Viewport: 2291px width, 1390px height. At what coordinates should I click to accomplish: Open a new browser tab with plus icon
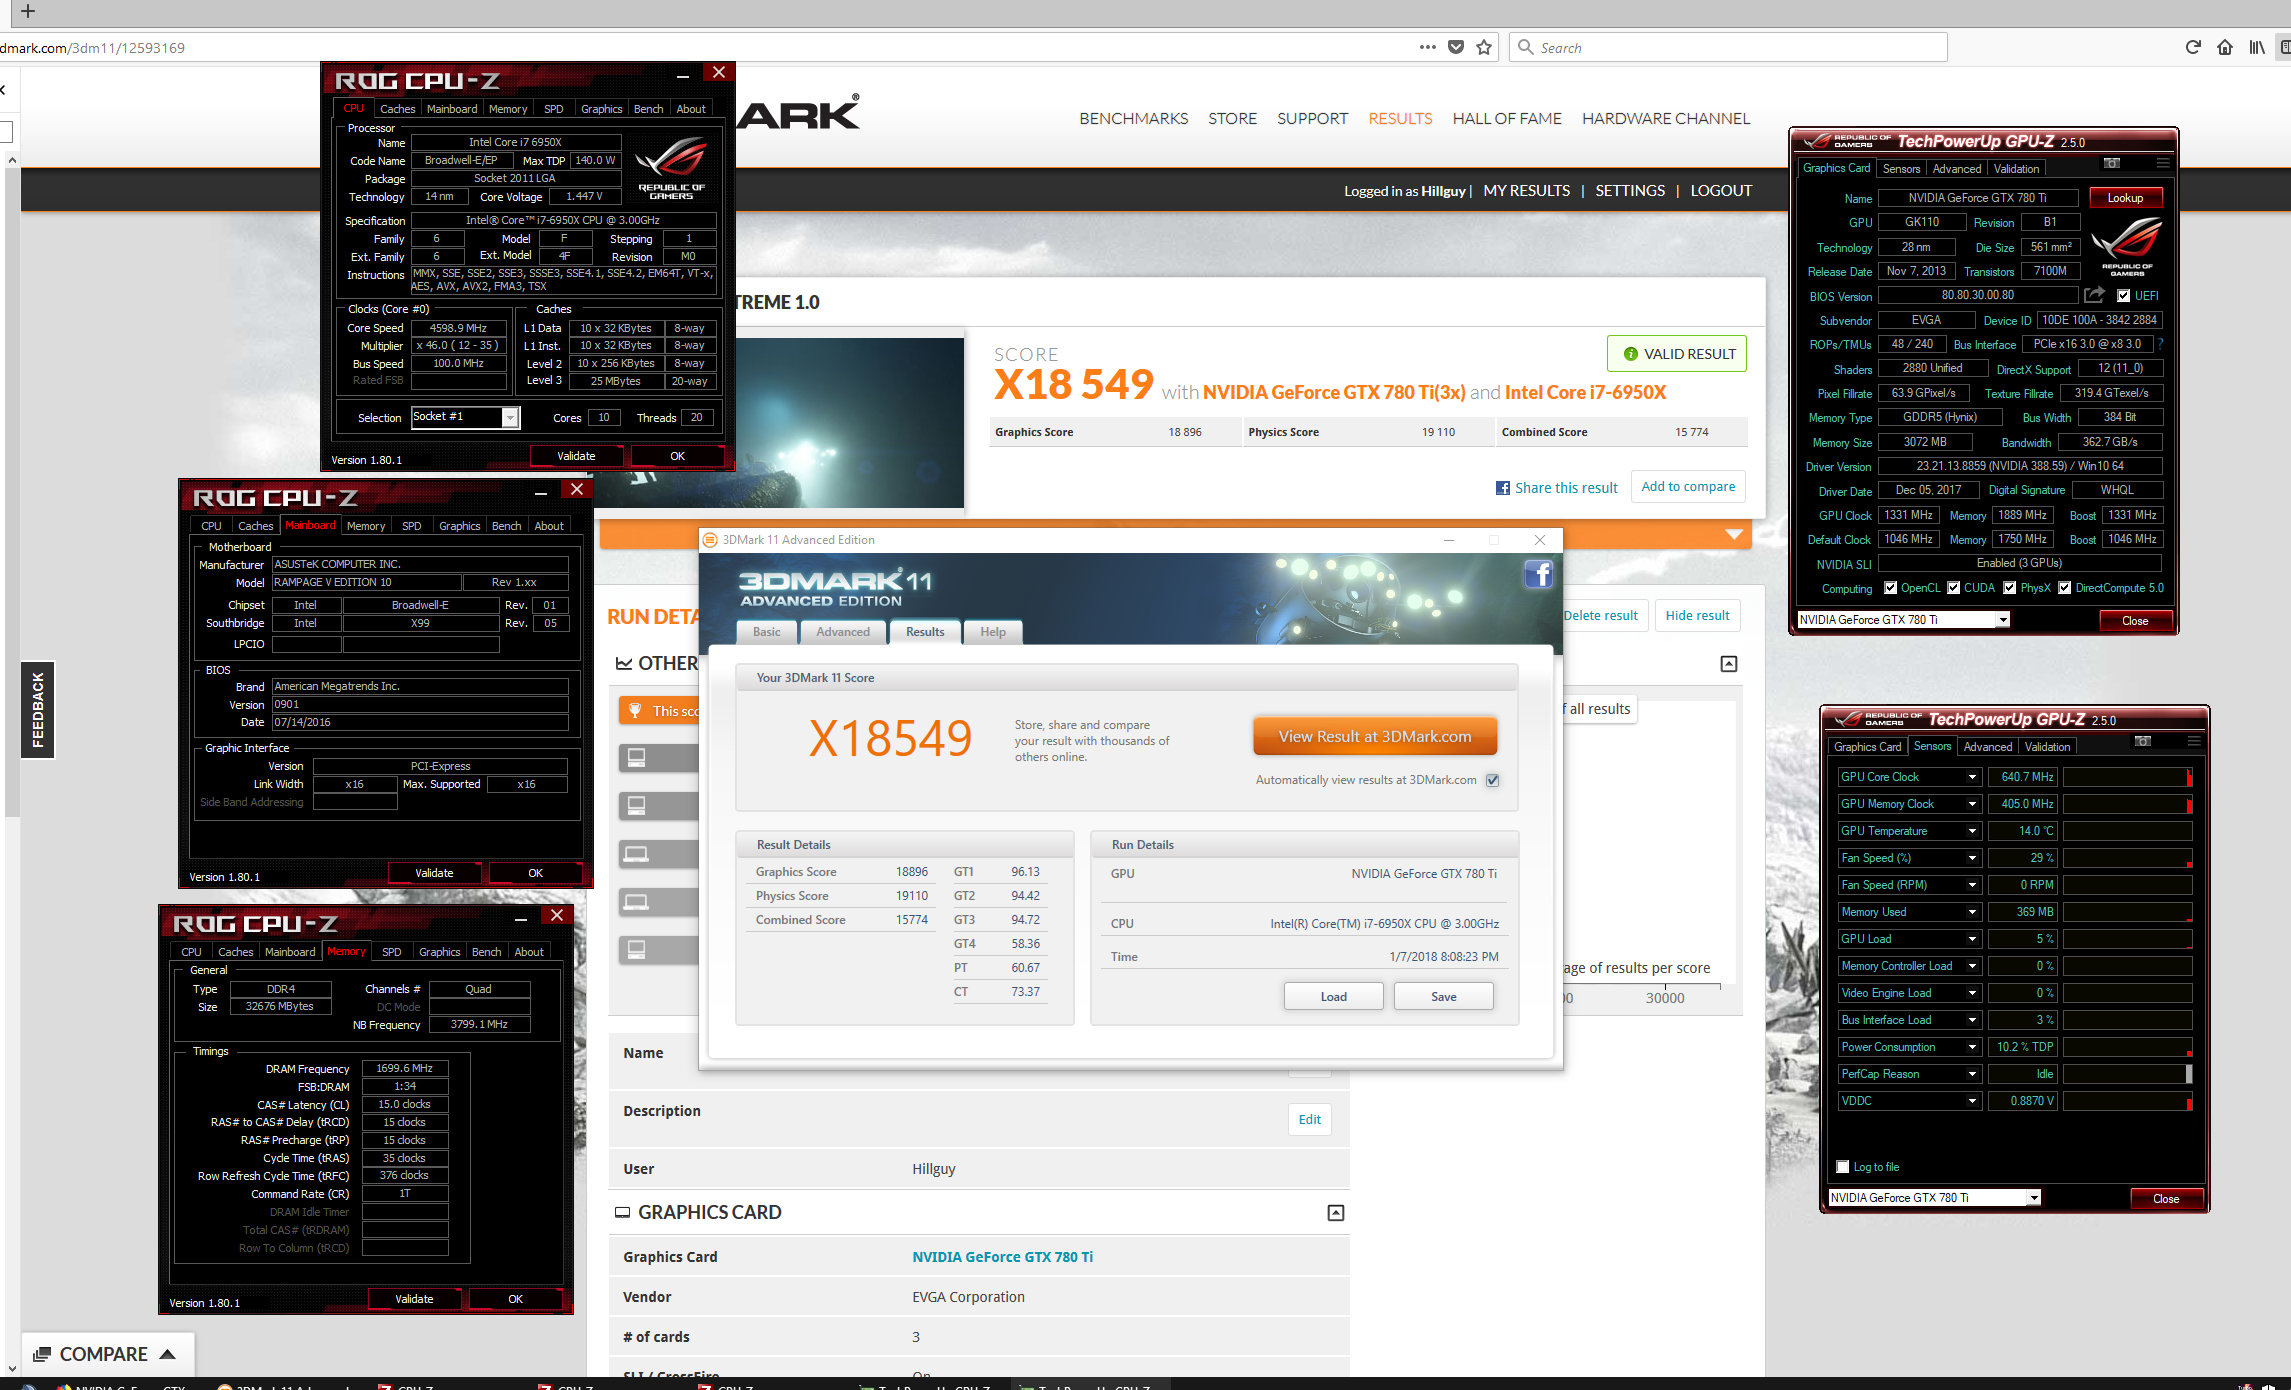coord(28,11)
